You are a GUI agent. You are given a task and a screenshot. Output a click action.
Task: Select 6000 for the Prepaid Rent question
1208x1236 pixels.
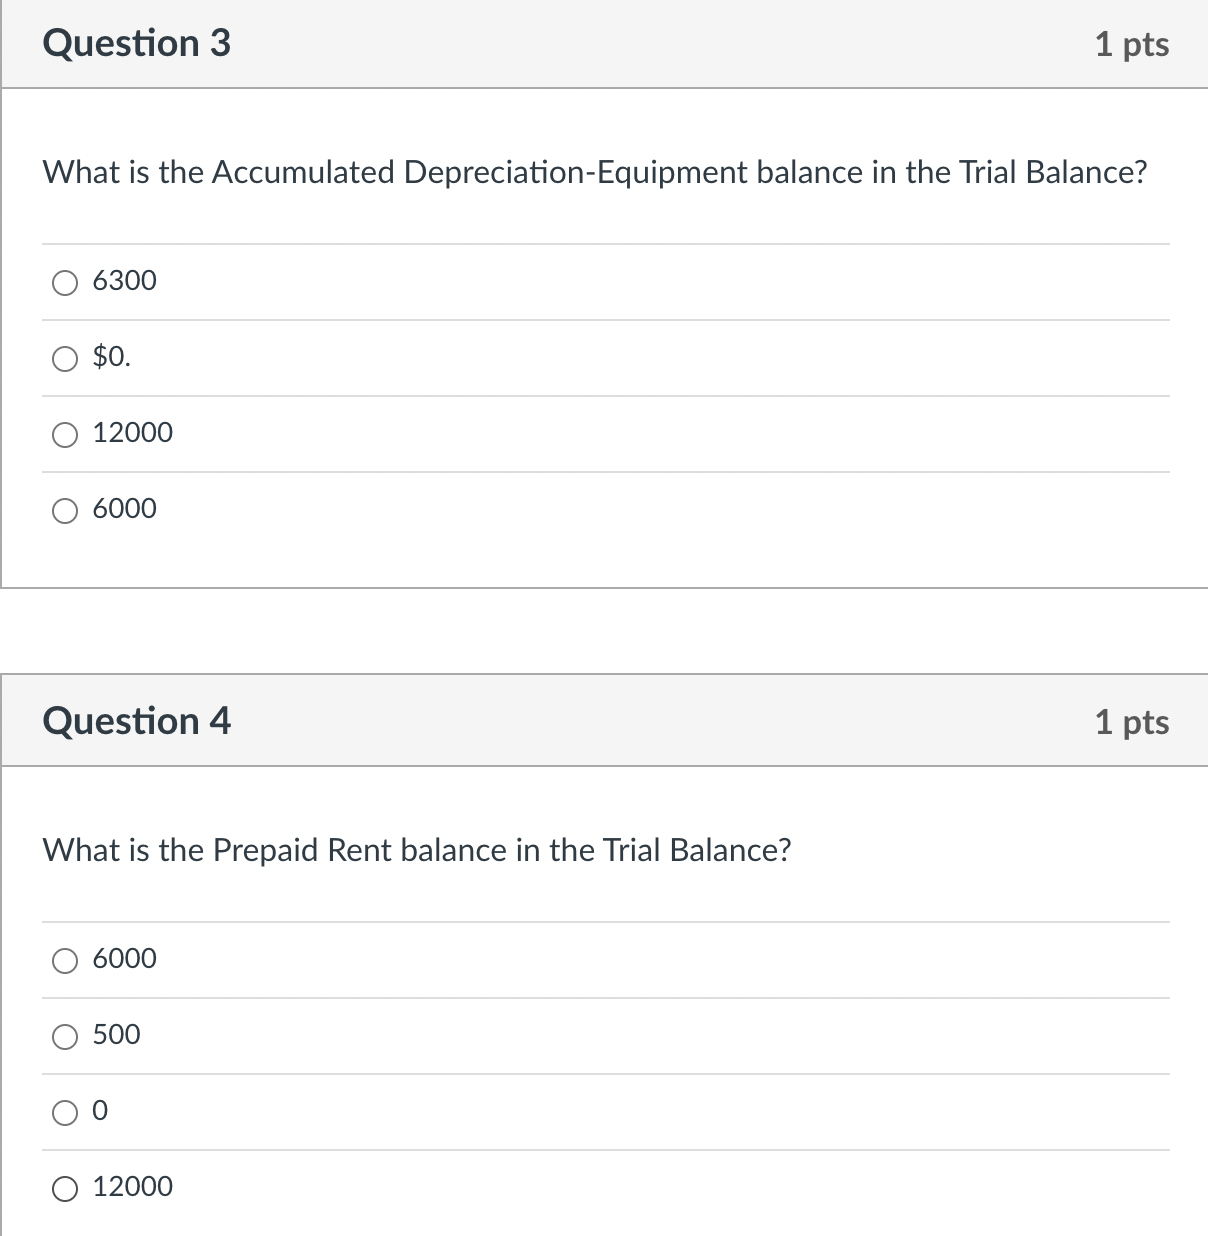[x=65, y=960]
